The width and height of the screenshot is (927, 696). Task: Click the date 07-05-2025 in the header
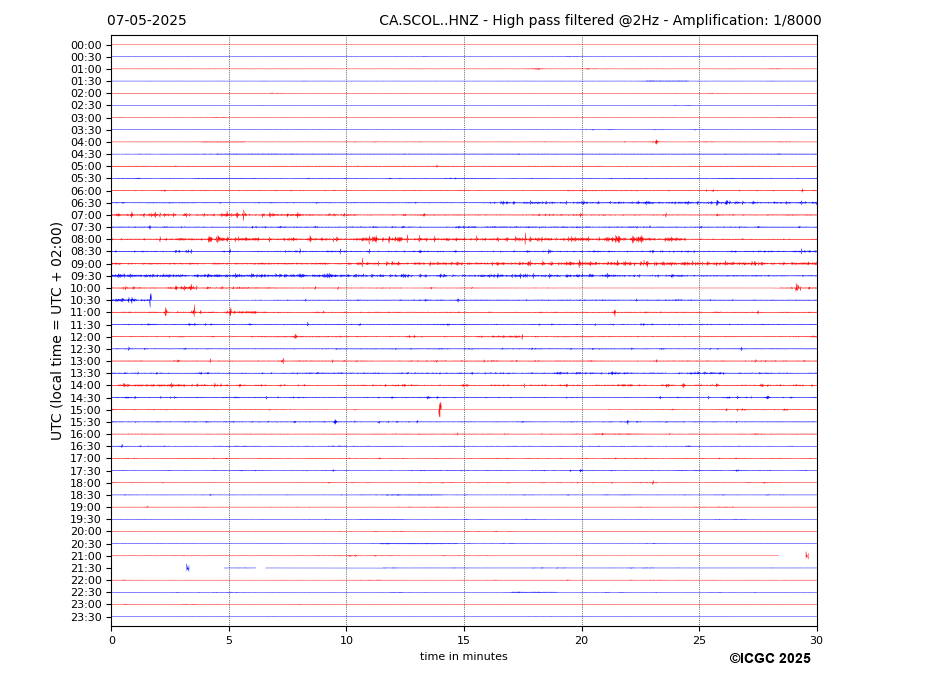147,21
